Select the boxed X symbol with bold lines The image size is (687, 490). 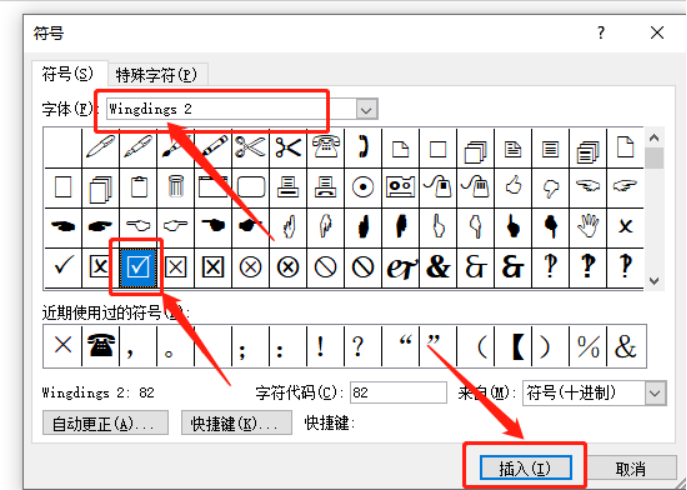[x=213, y=267]
